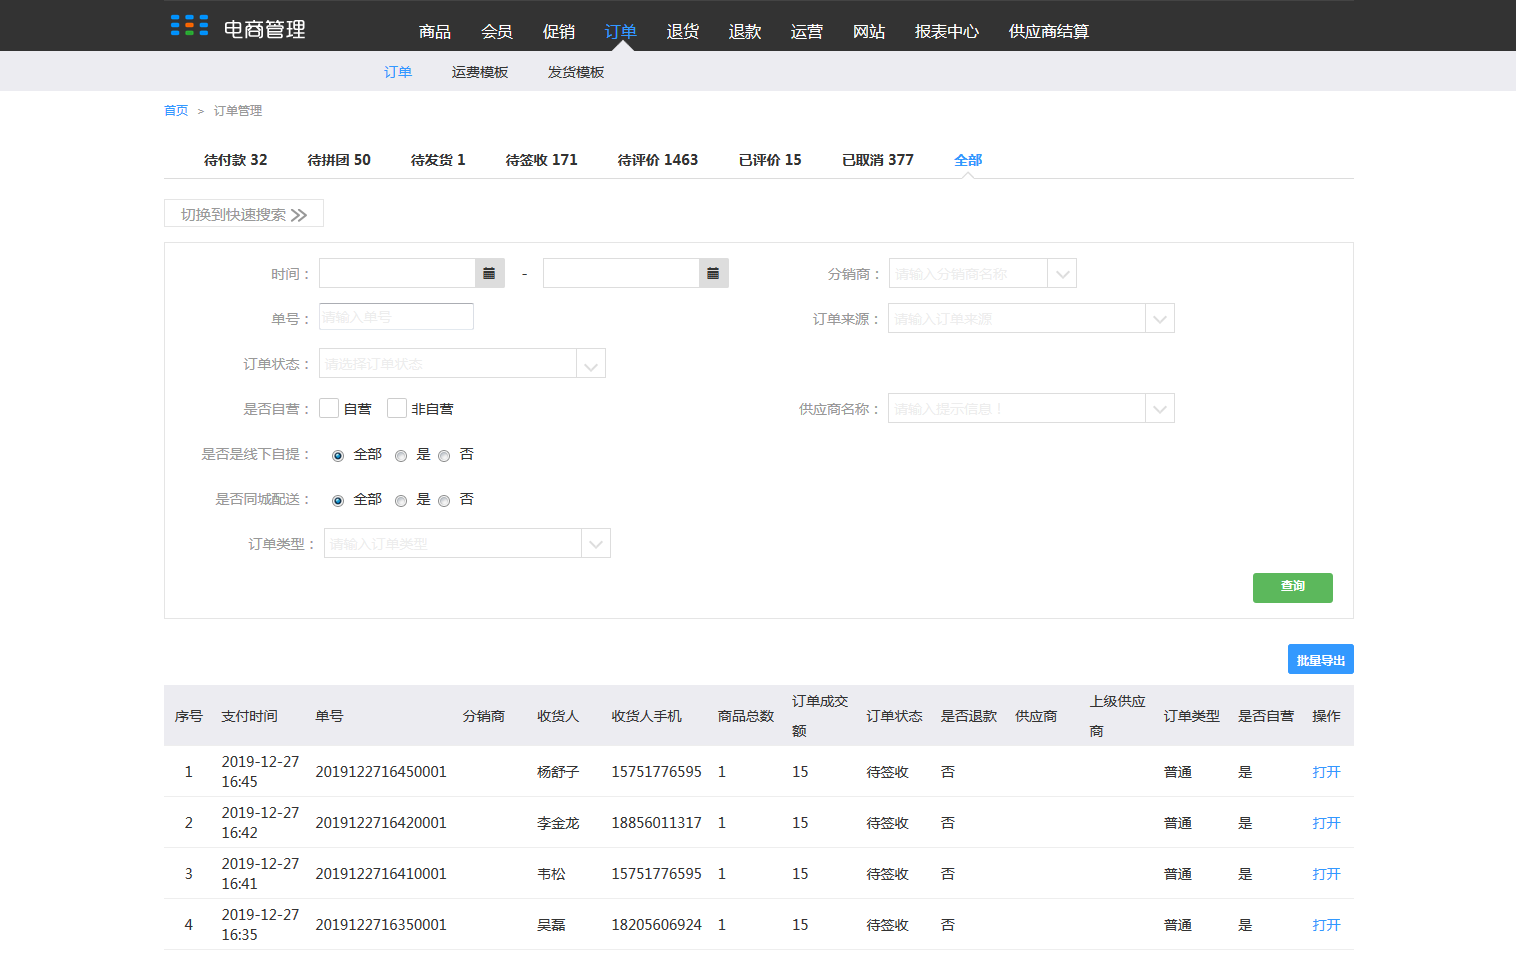Switch to 订单 submenu item
This screenshot has height=953, width=1516.
coord(398,72)
